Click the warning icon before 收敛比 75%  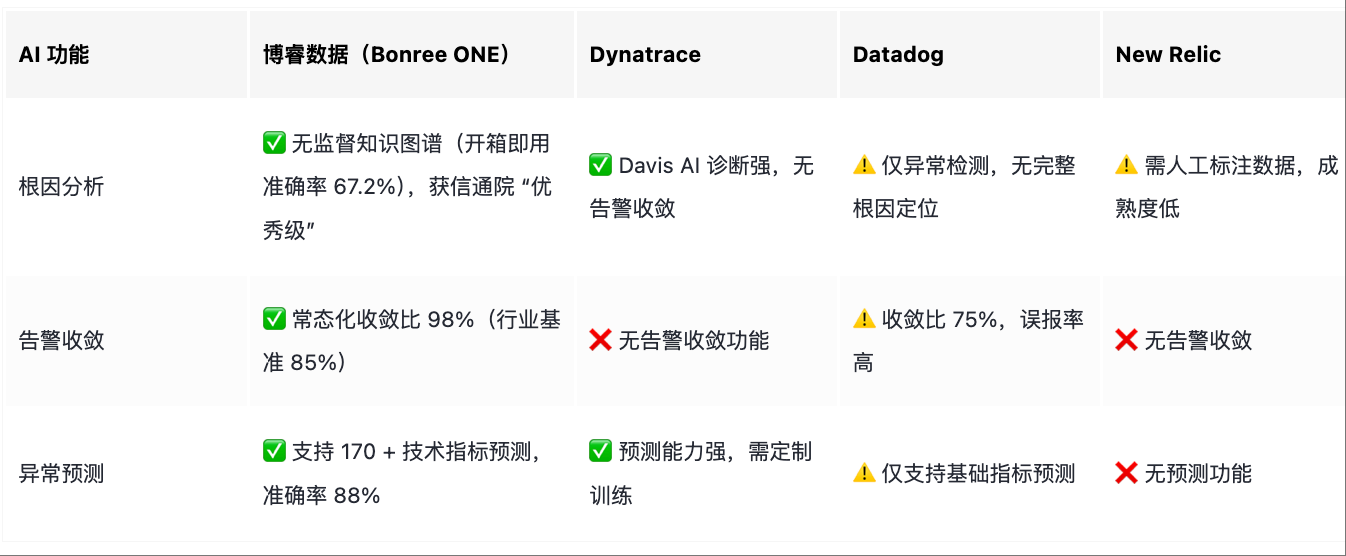click(864, 320)
